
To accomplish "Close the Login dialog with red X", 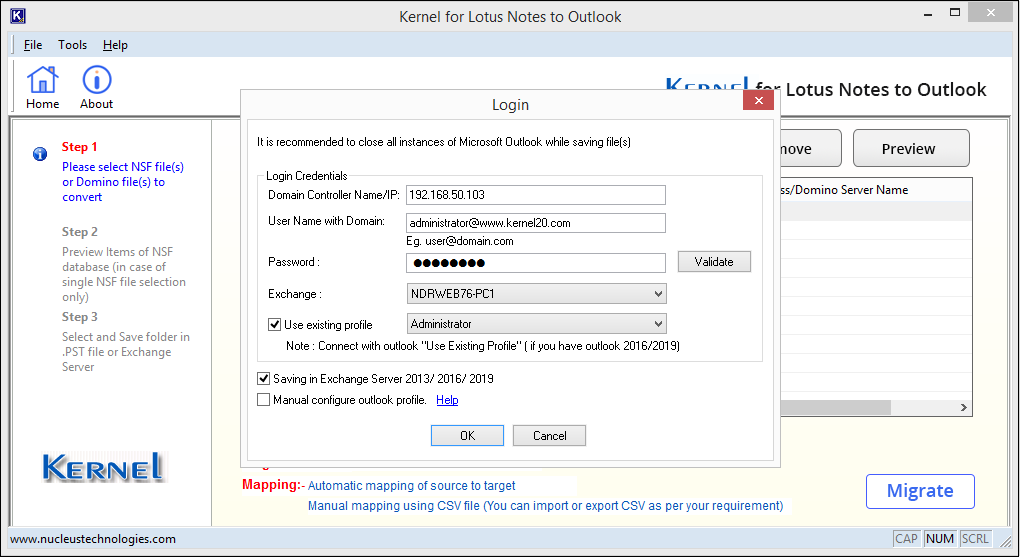I will (758, 100).
